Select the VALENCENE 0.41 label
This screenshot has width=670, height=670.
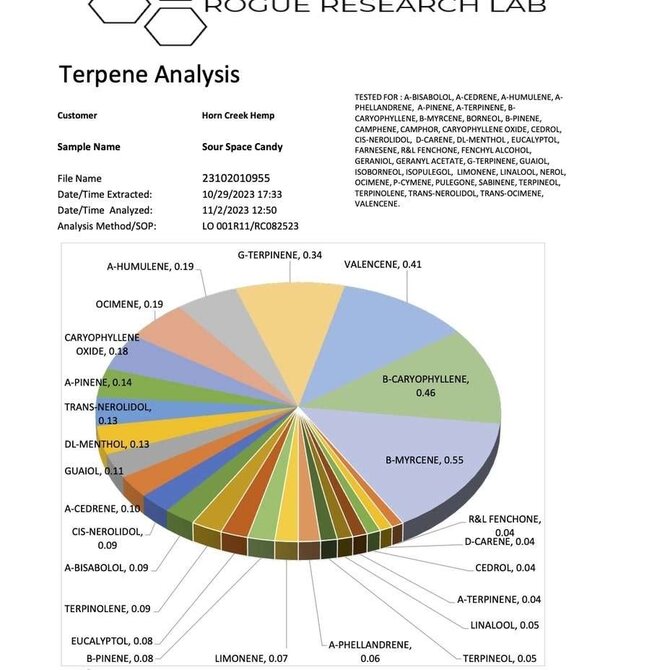click(x=383, y=264)
